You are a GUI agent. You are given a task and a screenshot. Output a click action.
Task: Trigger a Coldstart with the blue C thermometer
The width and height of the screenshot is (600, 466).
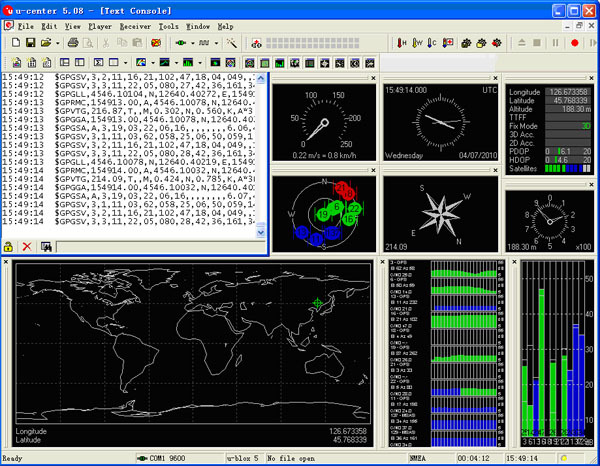(x=432, y=43)
